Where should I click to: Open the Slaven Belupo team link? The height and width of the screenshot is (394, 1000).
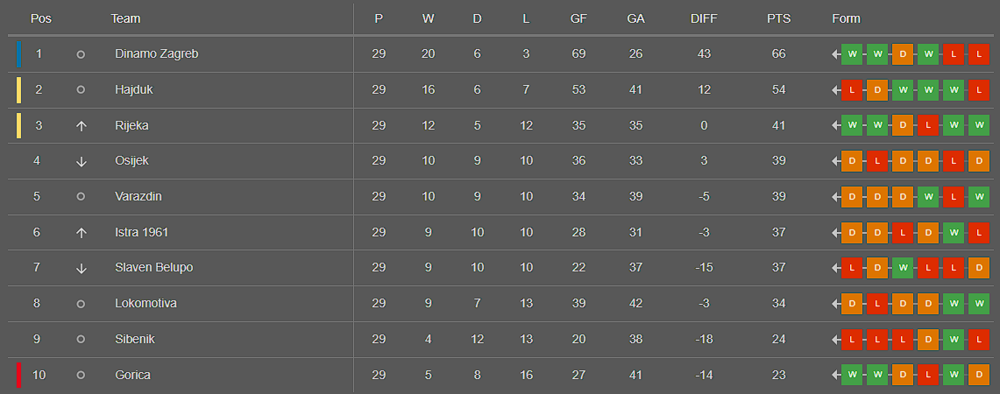click(x=154, y=268)
